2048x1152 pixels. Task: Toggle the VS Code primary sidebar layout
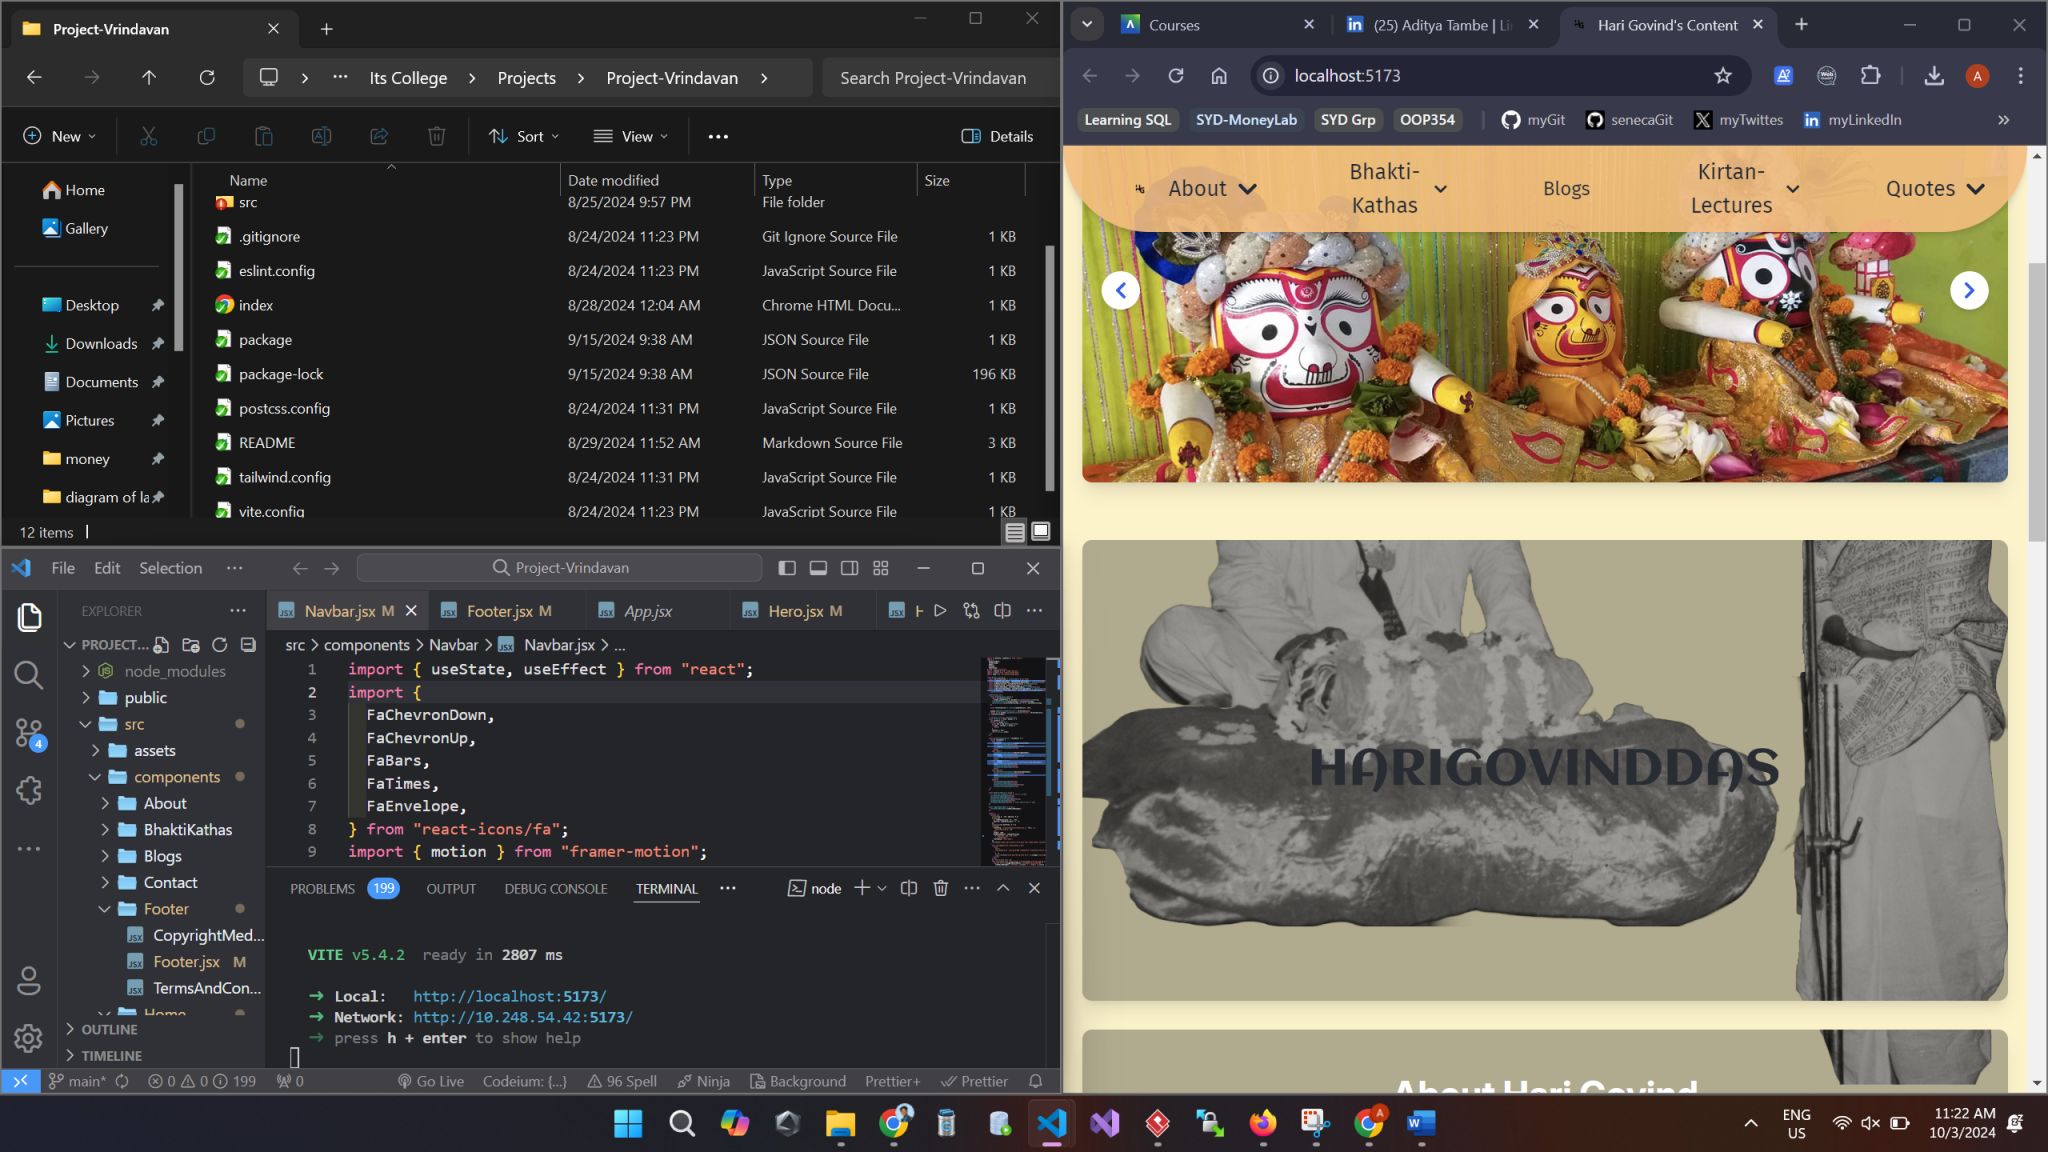(x=787, y=568)
